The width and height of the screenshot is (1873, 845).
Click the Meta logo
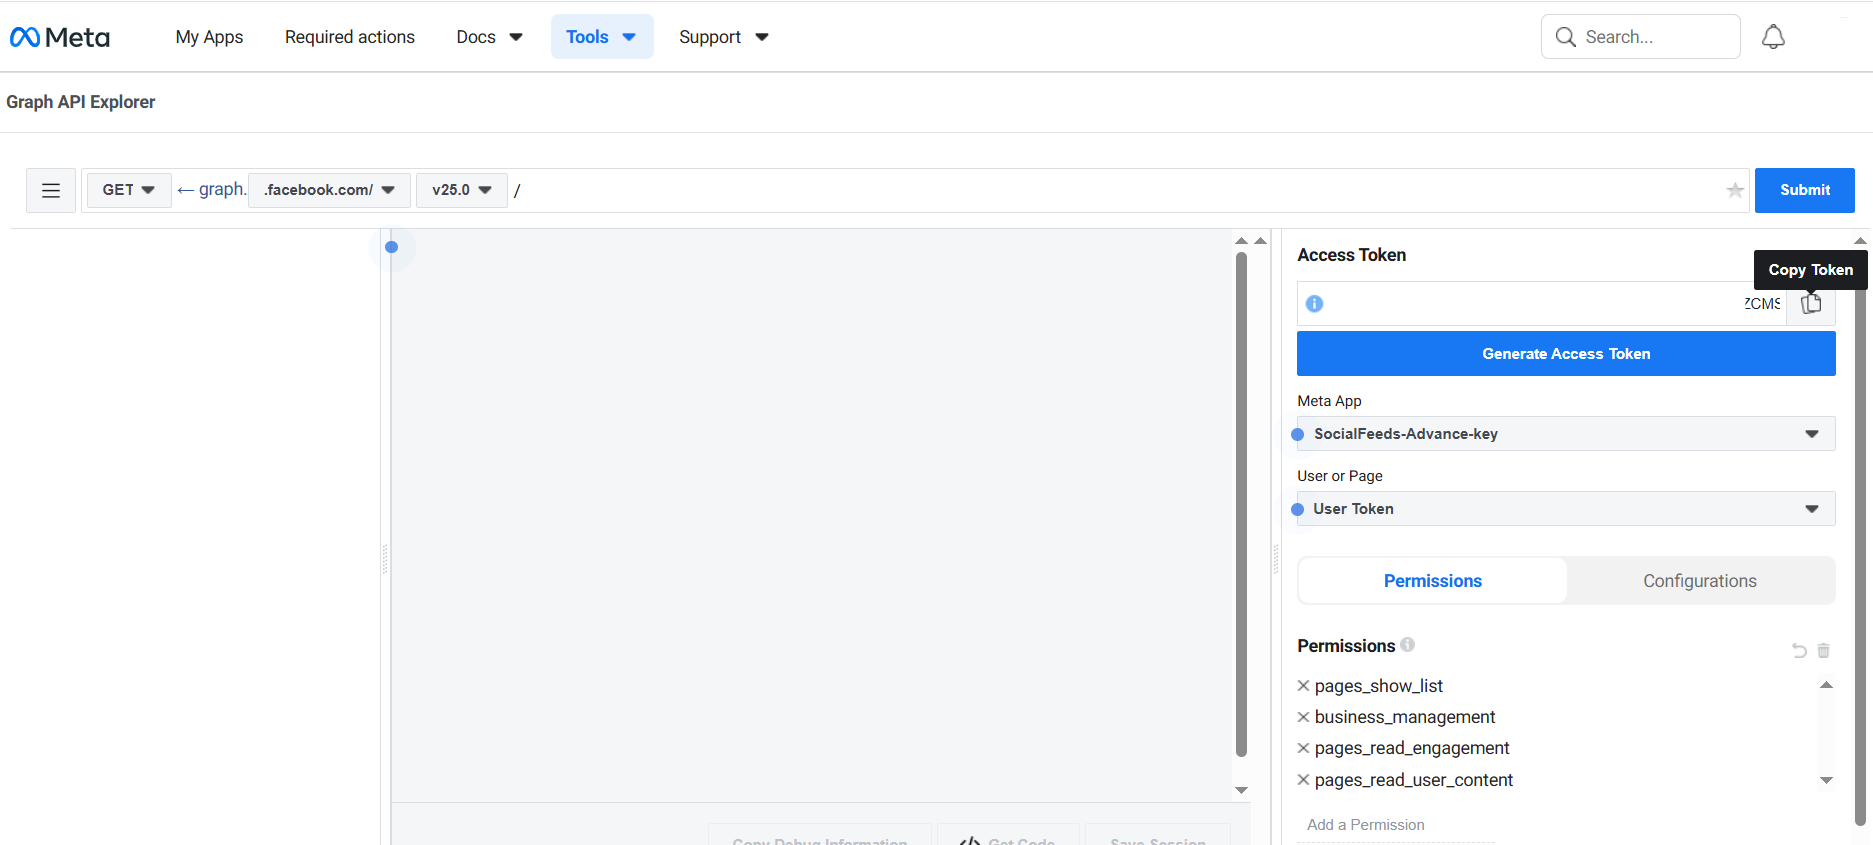coord(60,37)
